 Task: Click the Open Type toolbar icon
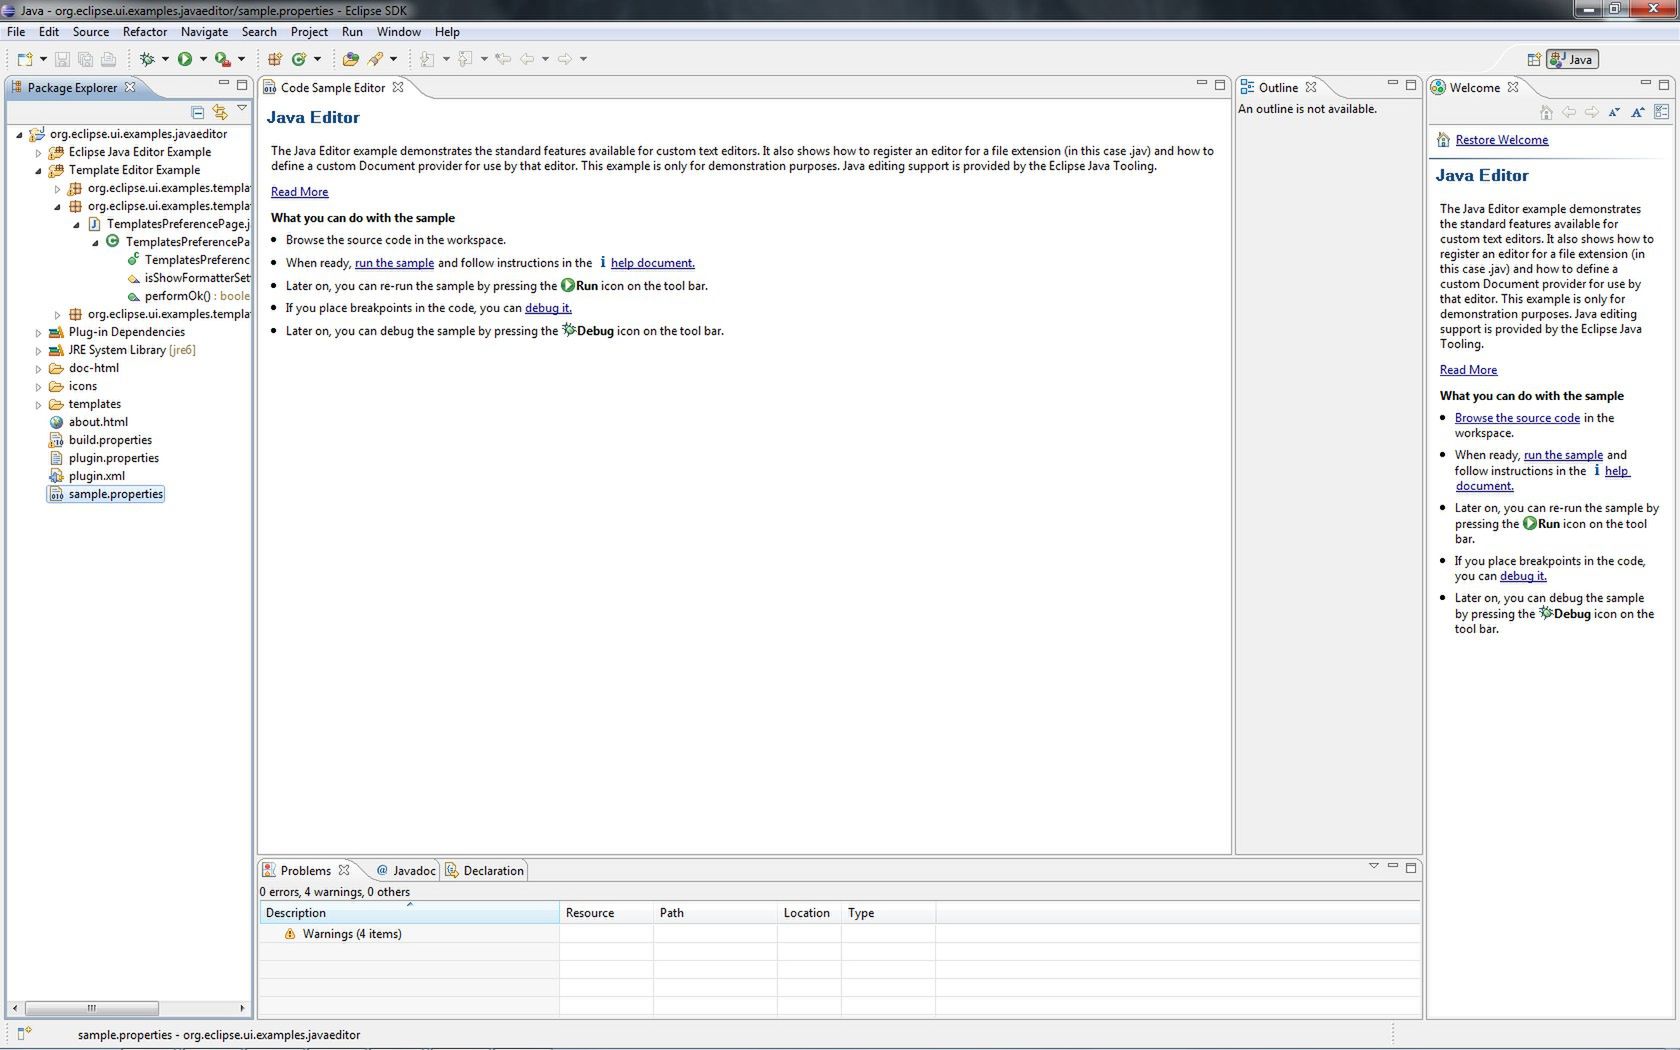coord(350,59)
